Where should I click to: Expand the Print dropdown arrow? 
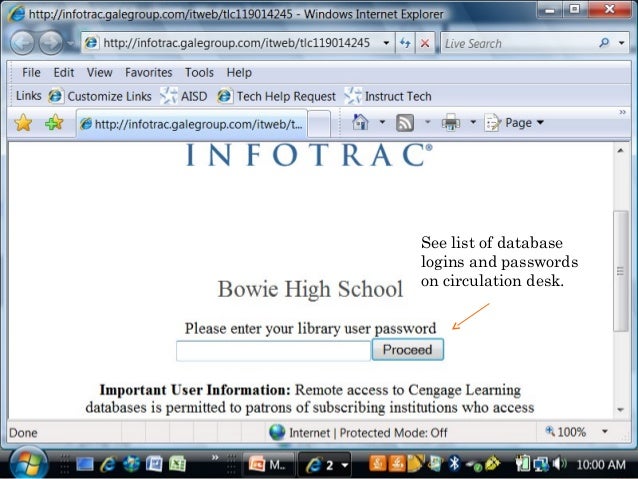(473, 122)
